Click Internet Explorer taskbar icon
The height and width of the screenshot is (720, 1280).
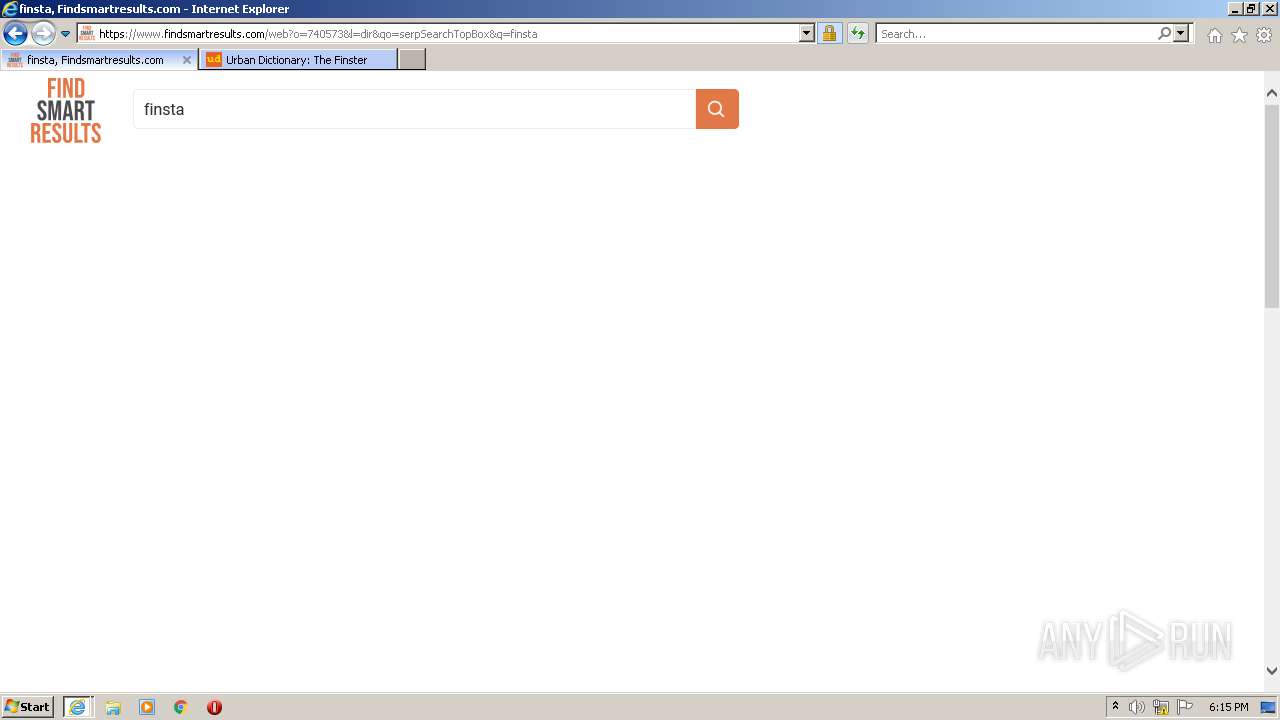click(x=78, y=707)
